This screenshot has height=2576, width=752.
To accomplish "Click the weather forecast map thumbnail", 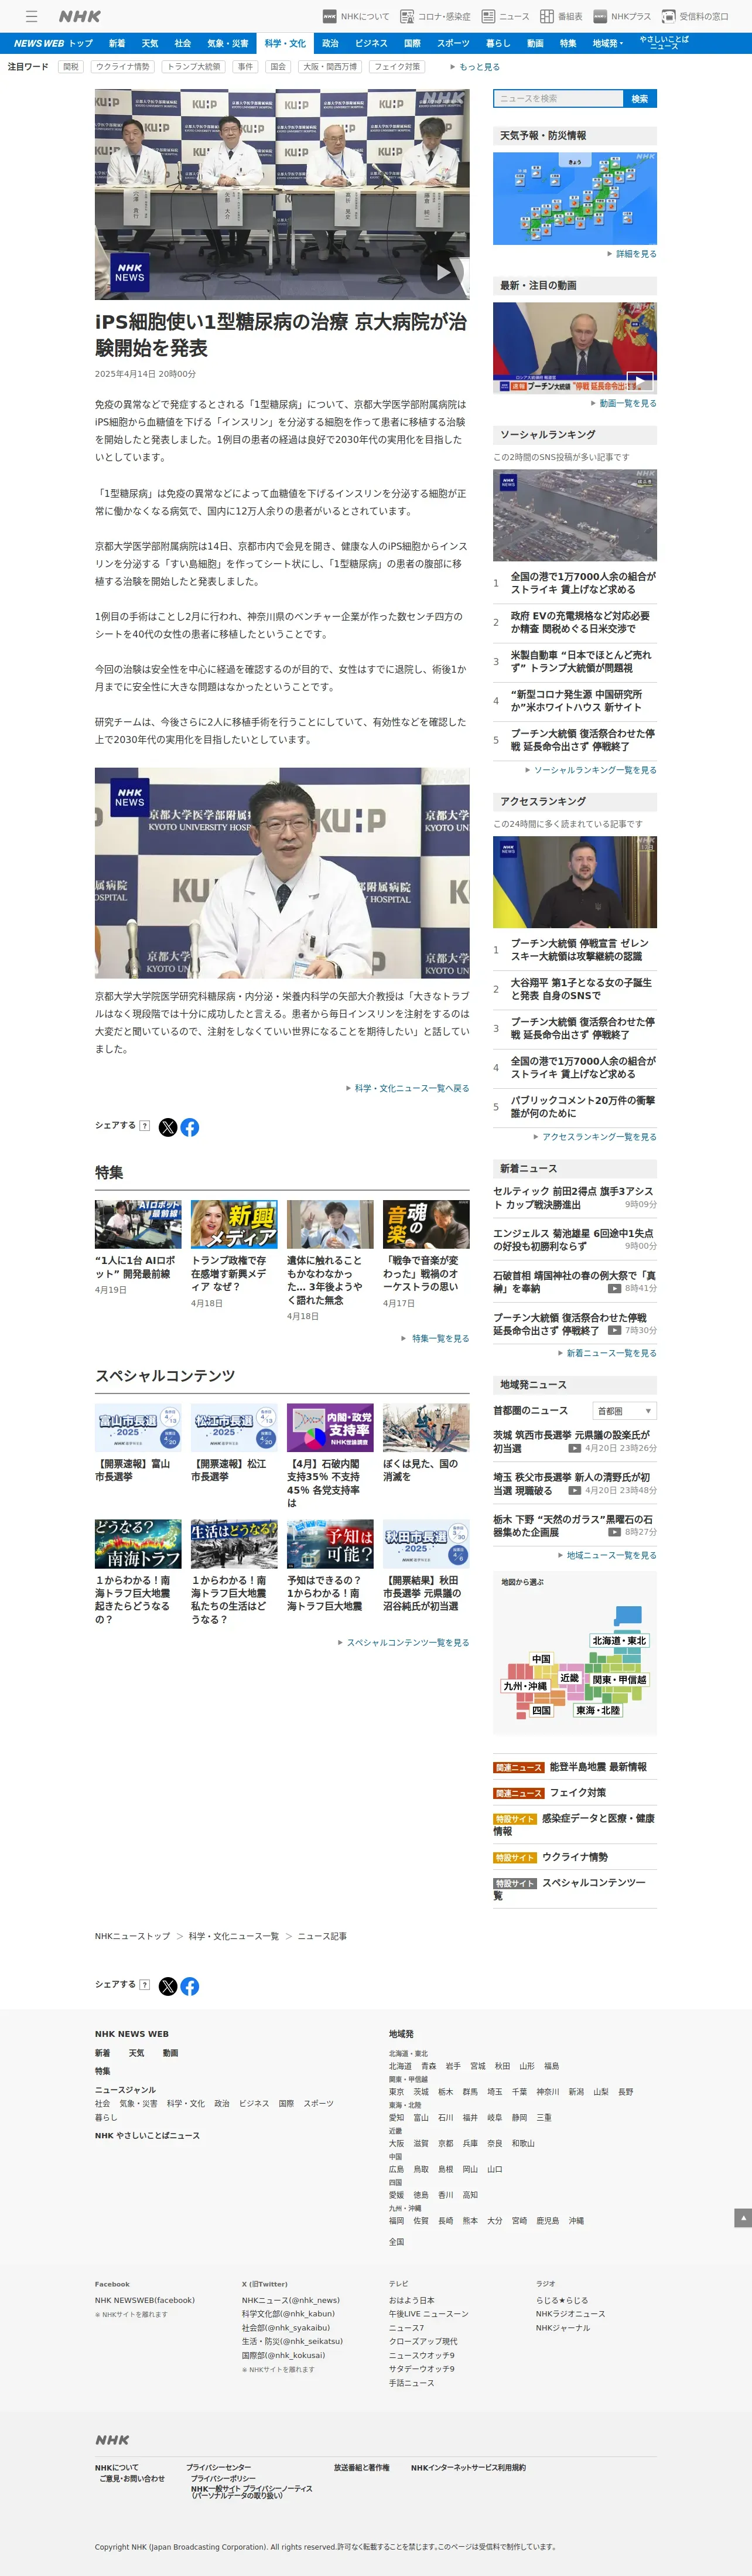I will pos(575,198).
